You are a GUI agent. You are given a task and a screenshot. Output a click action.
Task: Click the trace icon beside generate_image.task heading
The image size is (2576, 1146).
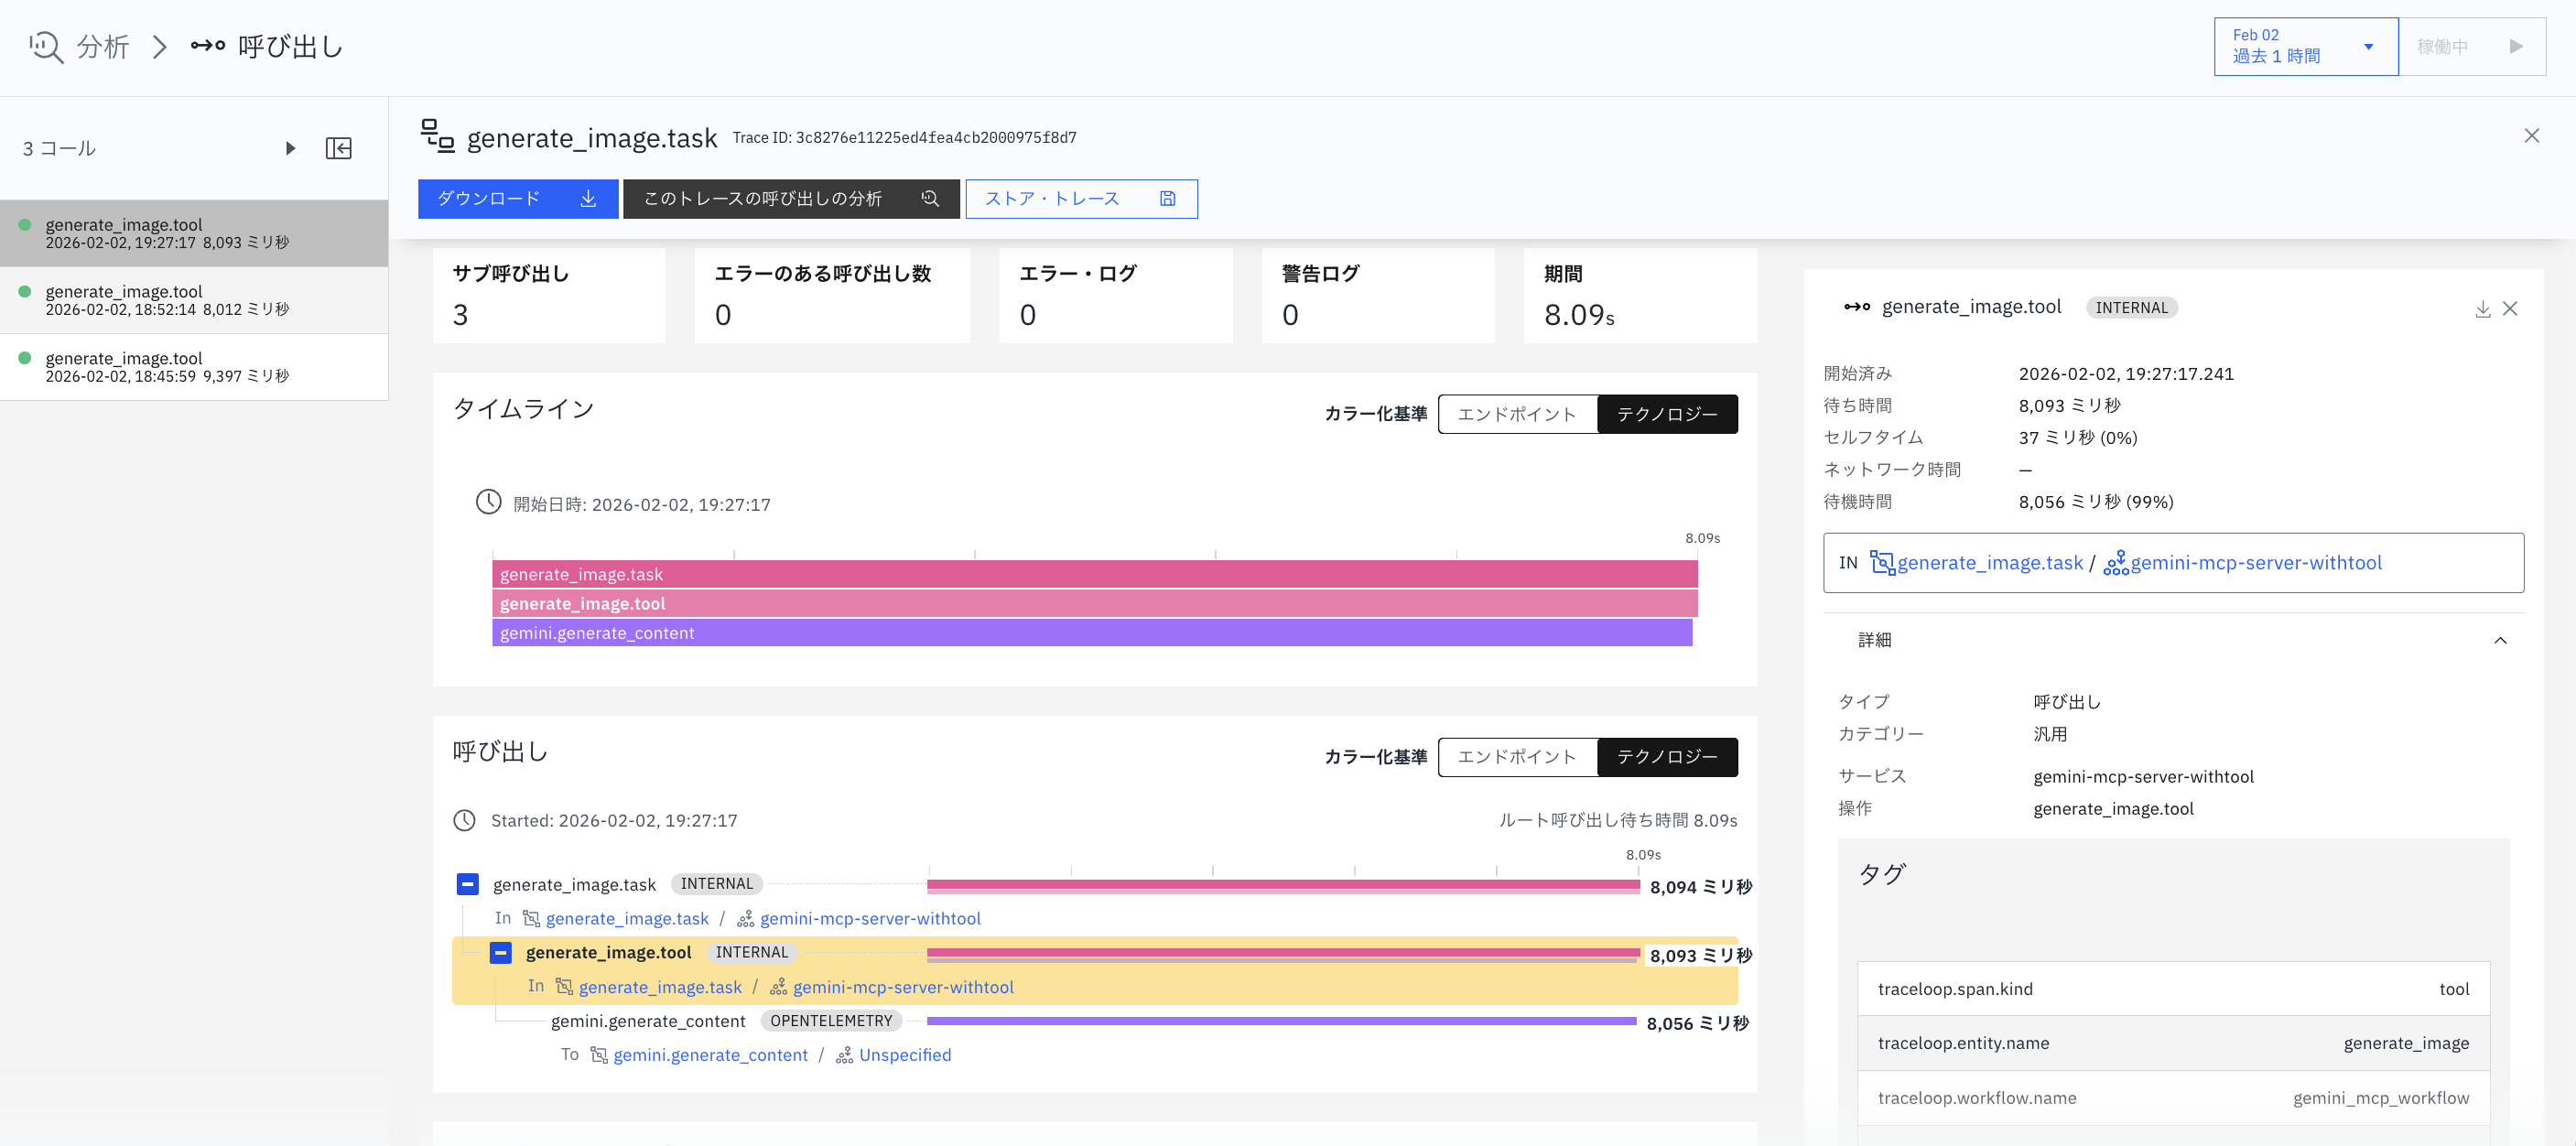point(438,137)
